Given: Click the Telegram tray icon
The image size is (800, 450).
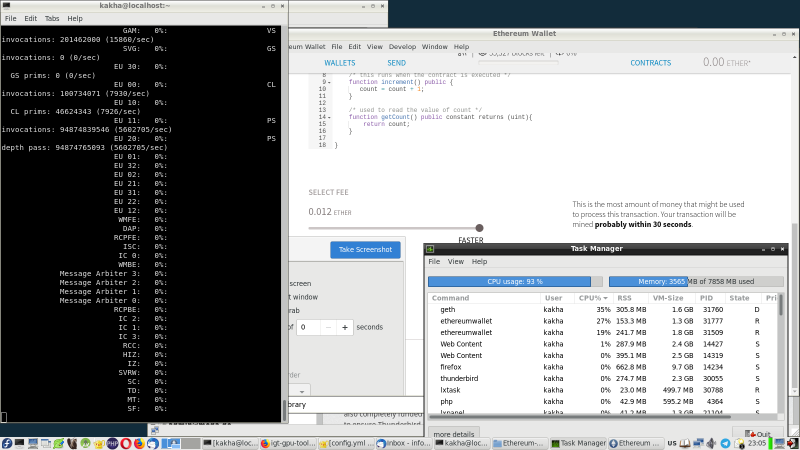Looking at the screenshot, I should 725,443.
